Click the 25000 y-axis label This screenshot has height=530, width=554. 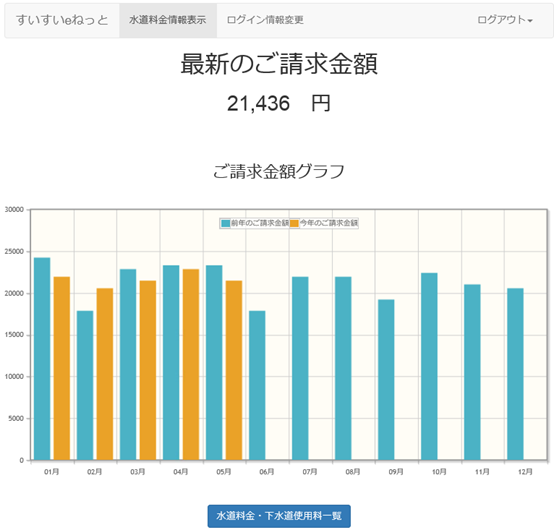coord(14,252)
